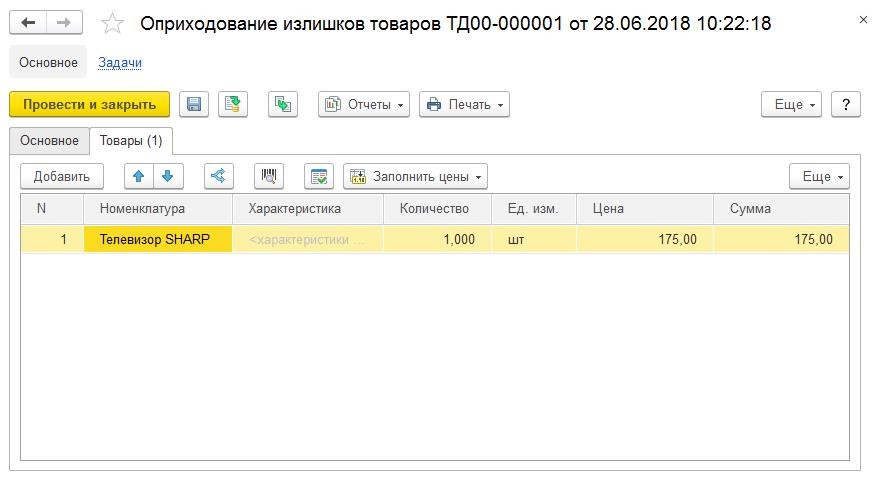Open the table toolbar Еще menu
This screenshot has height=480, width=877.
click(x=819, y=176)
